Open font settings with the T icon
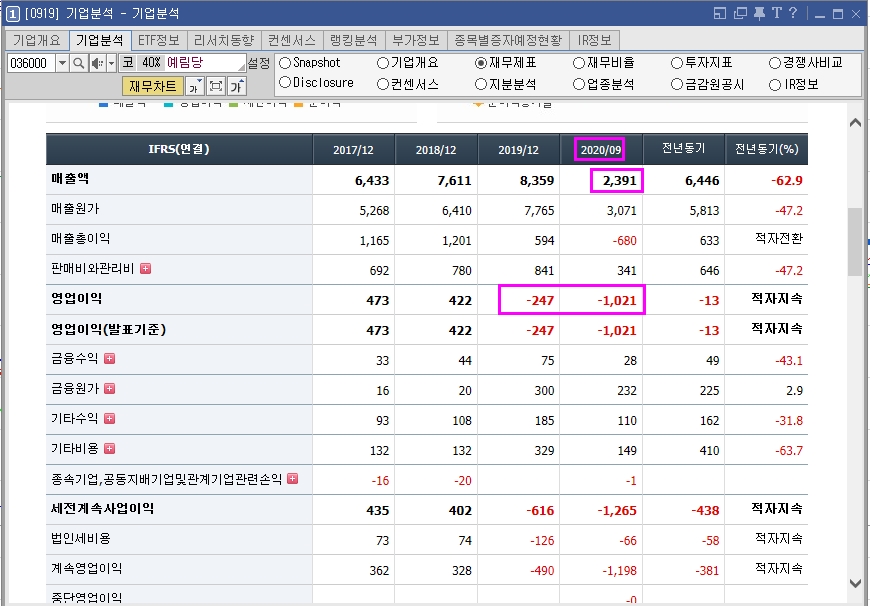The height and width of the screenshot is (606, 870). pos(776,13)
